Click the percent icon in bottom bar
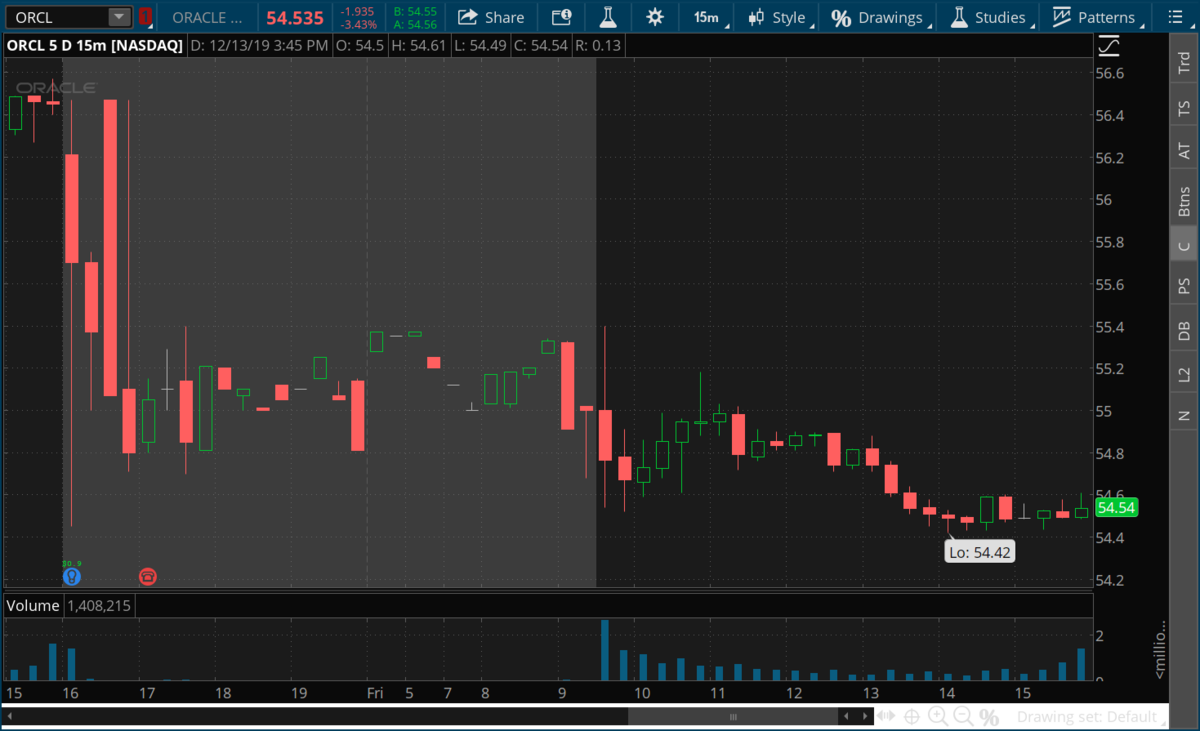Viewport: 1200px width, 731px height. click(x=989, y=717)
